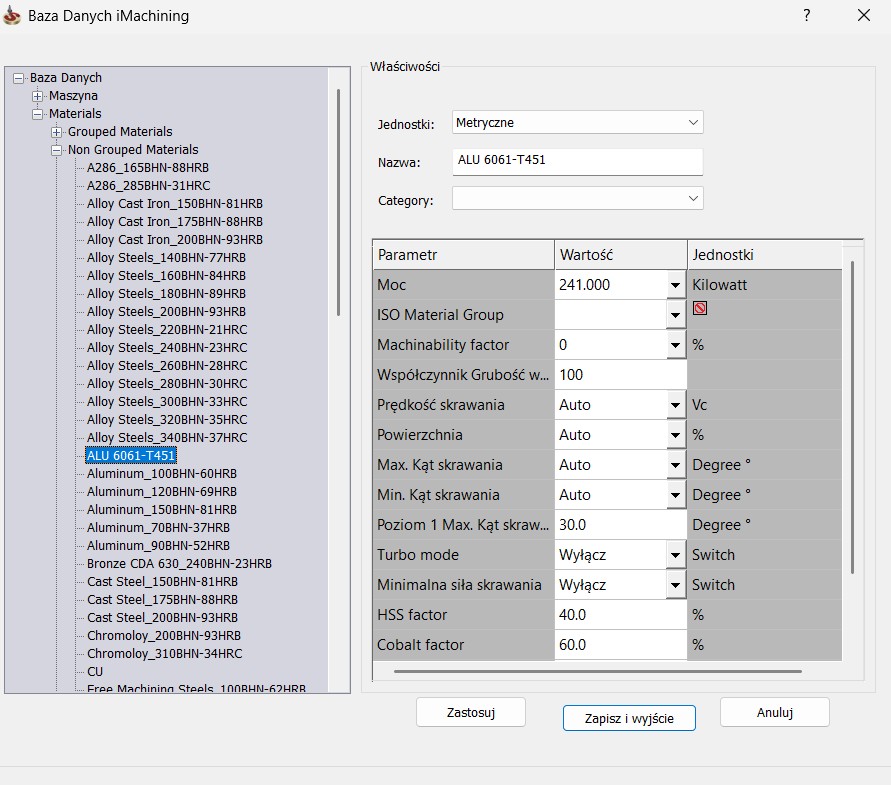Open the Moc value dropdown arrow
The image size is (891, 785).
pyautogui.click(x=675, y=285)
